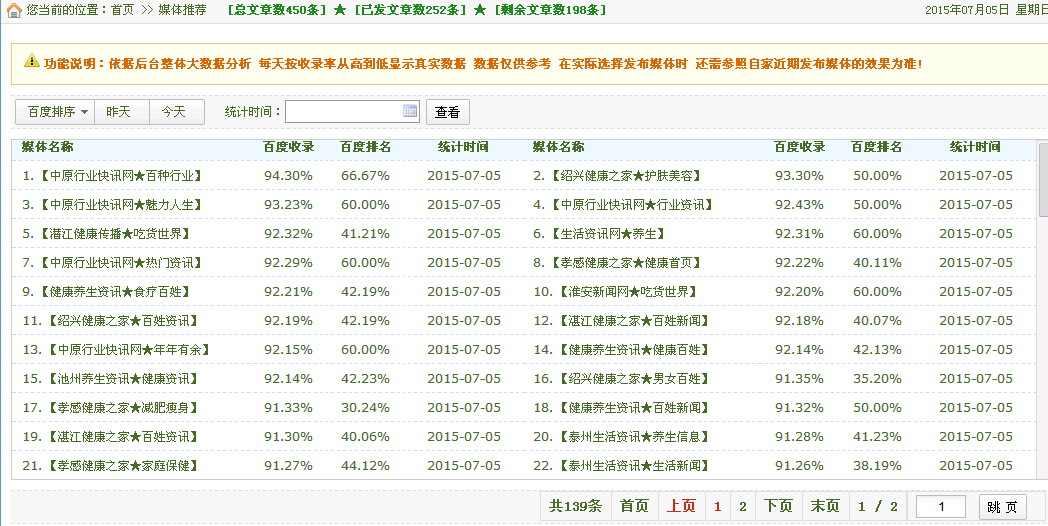Screen dimensions: 1048x526
Task: Open media 孝感健康之家★减肥瘦身
Action: [122, 408]
